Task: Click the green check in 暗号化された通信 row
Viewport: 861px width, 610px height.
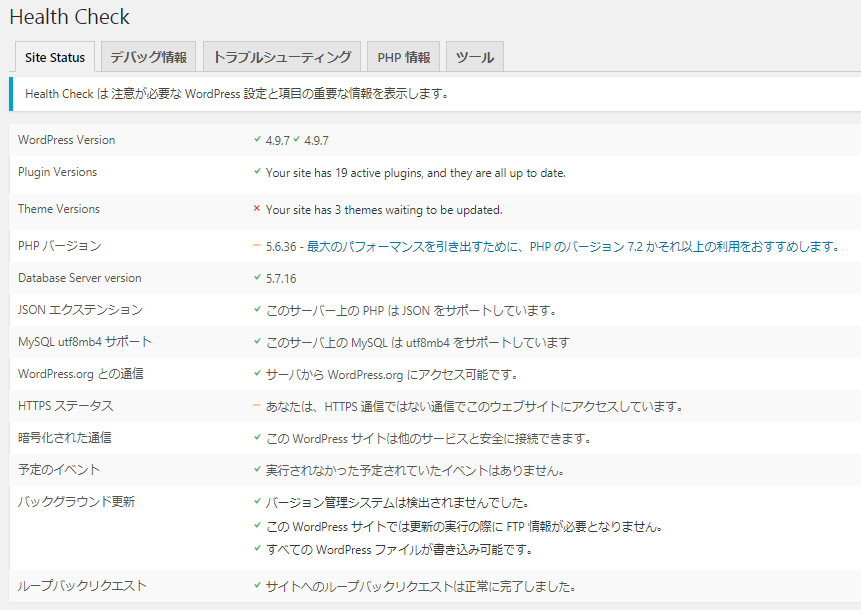Action: [x=257, y=437]
